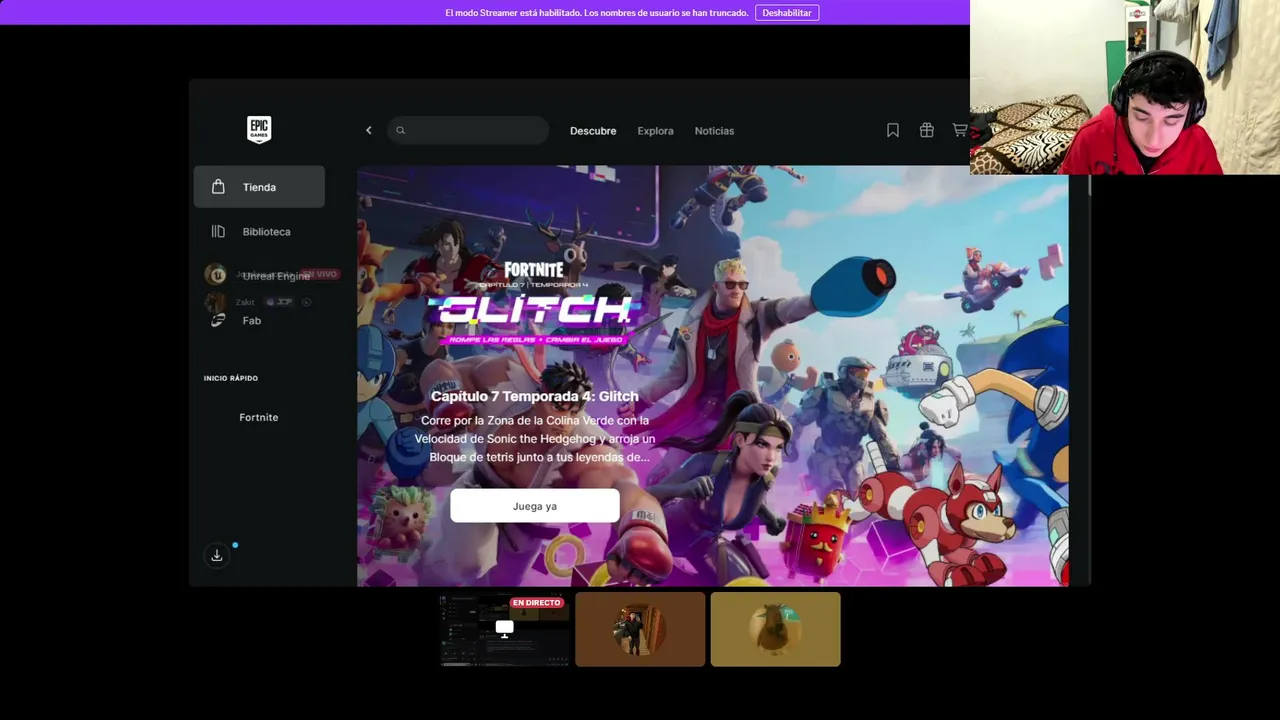
Task: Click the streamer mode enabled message
Action: [x=597, y=13]
